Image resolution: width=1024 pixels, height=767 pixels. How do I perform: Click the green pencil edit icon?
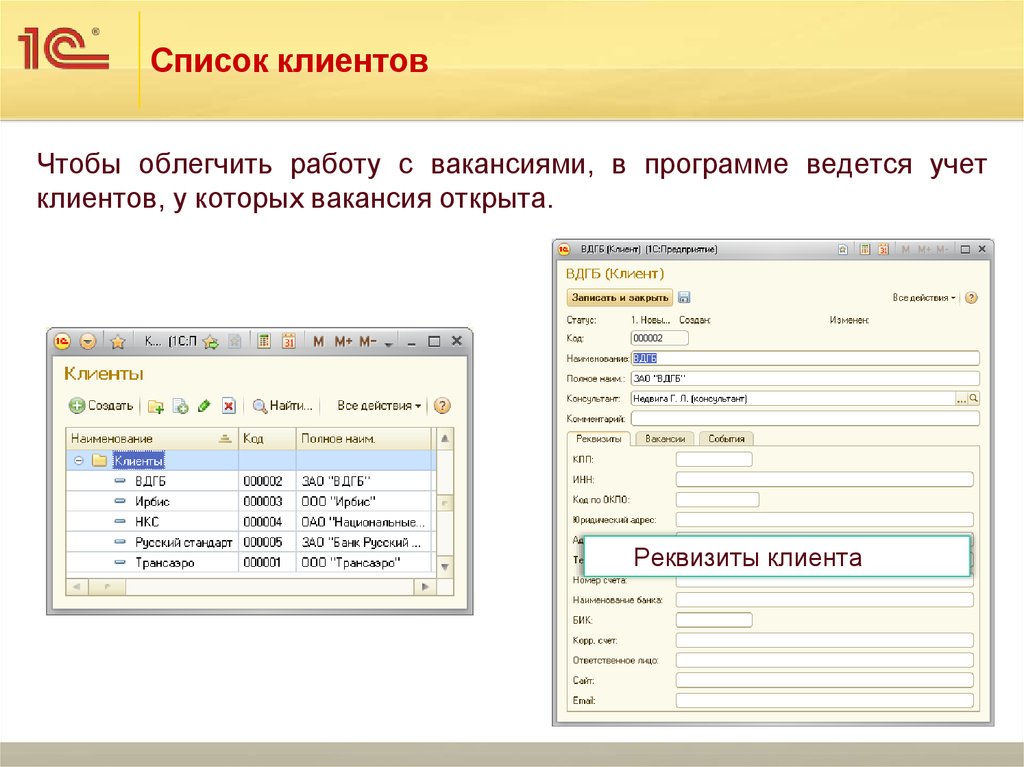point(204,406)
